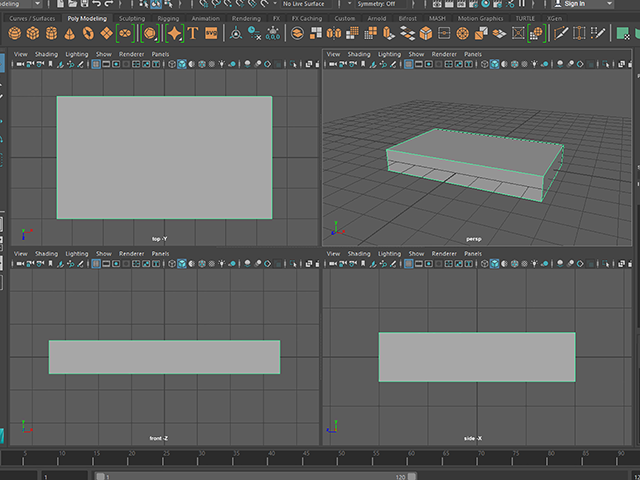Click the Open Scene folder icon
The width and height of the screenshot is (640, 480).
(73, 4)
